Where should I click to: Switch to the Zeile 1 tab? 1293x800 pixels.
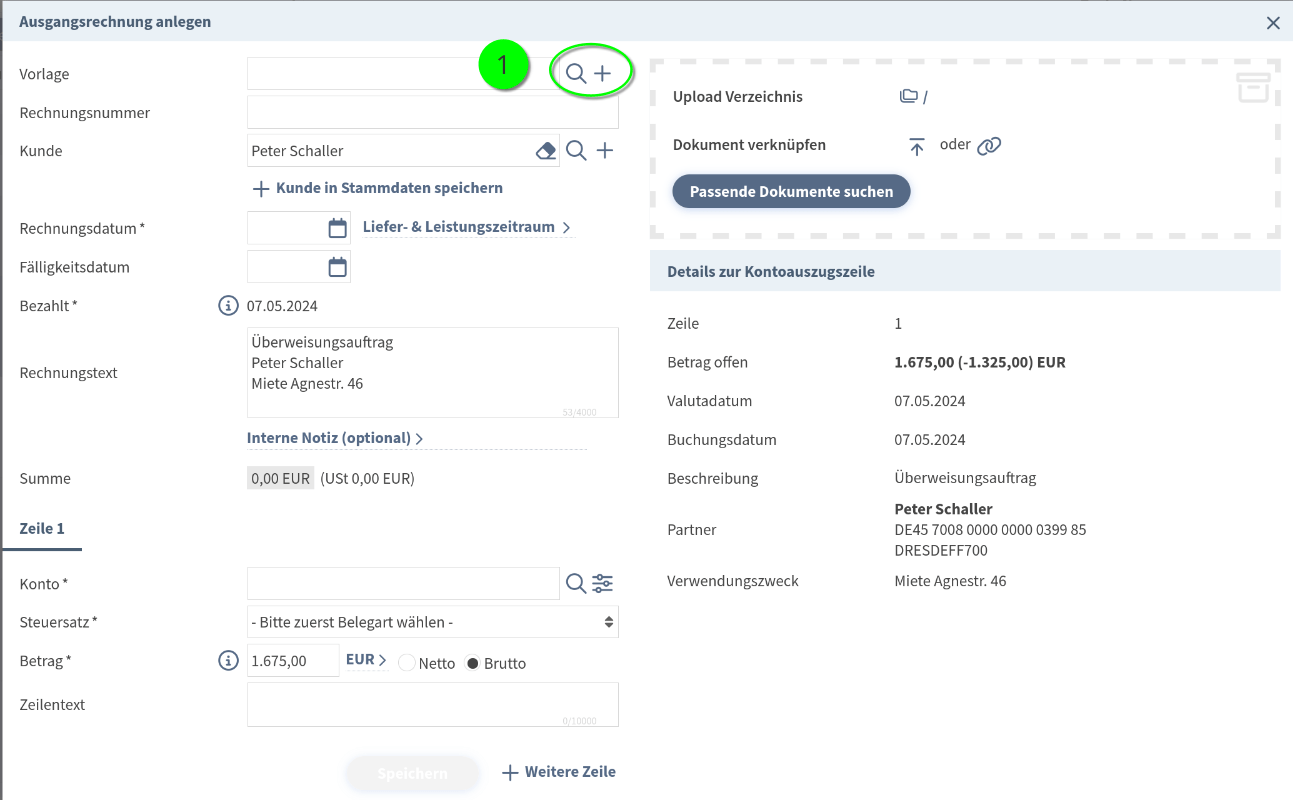point(42,528)
